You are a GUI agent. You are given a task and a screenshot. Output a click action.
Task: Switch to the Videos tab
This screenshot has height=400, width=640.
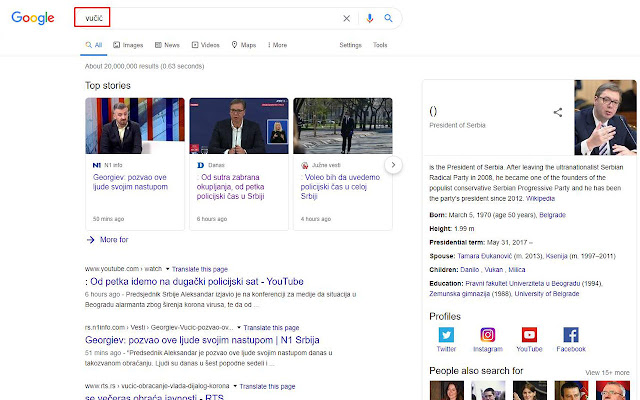206,45
